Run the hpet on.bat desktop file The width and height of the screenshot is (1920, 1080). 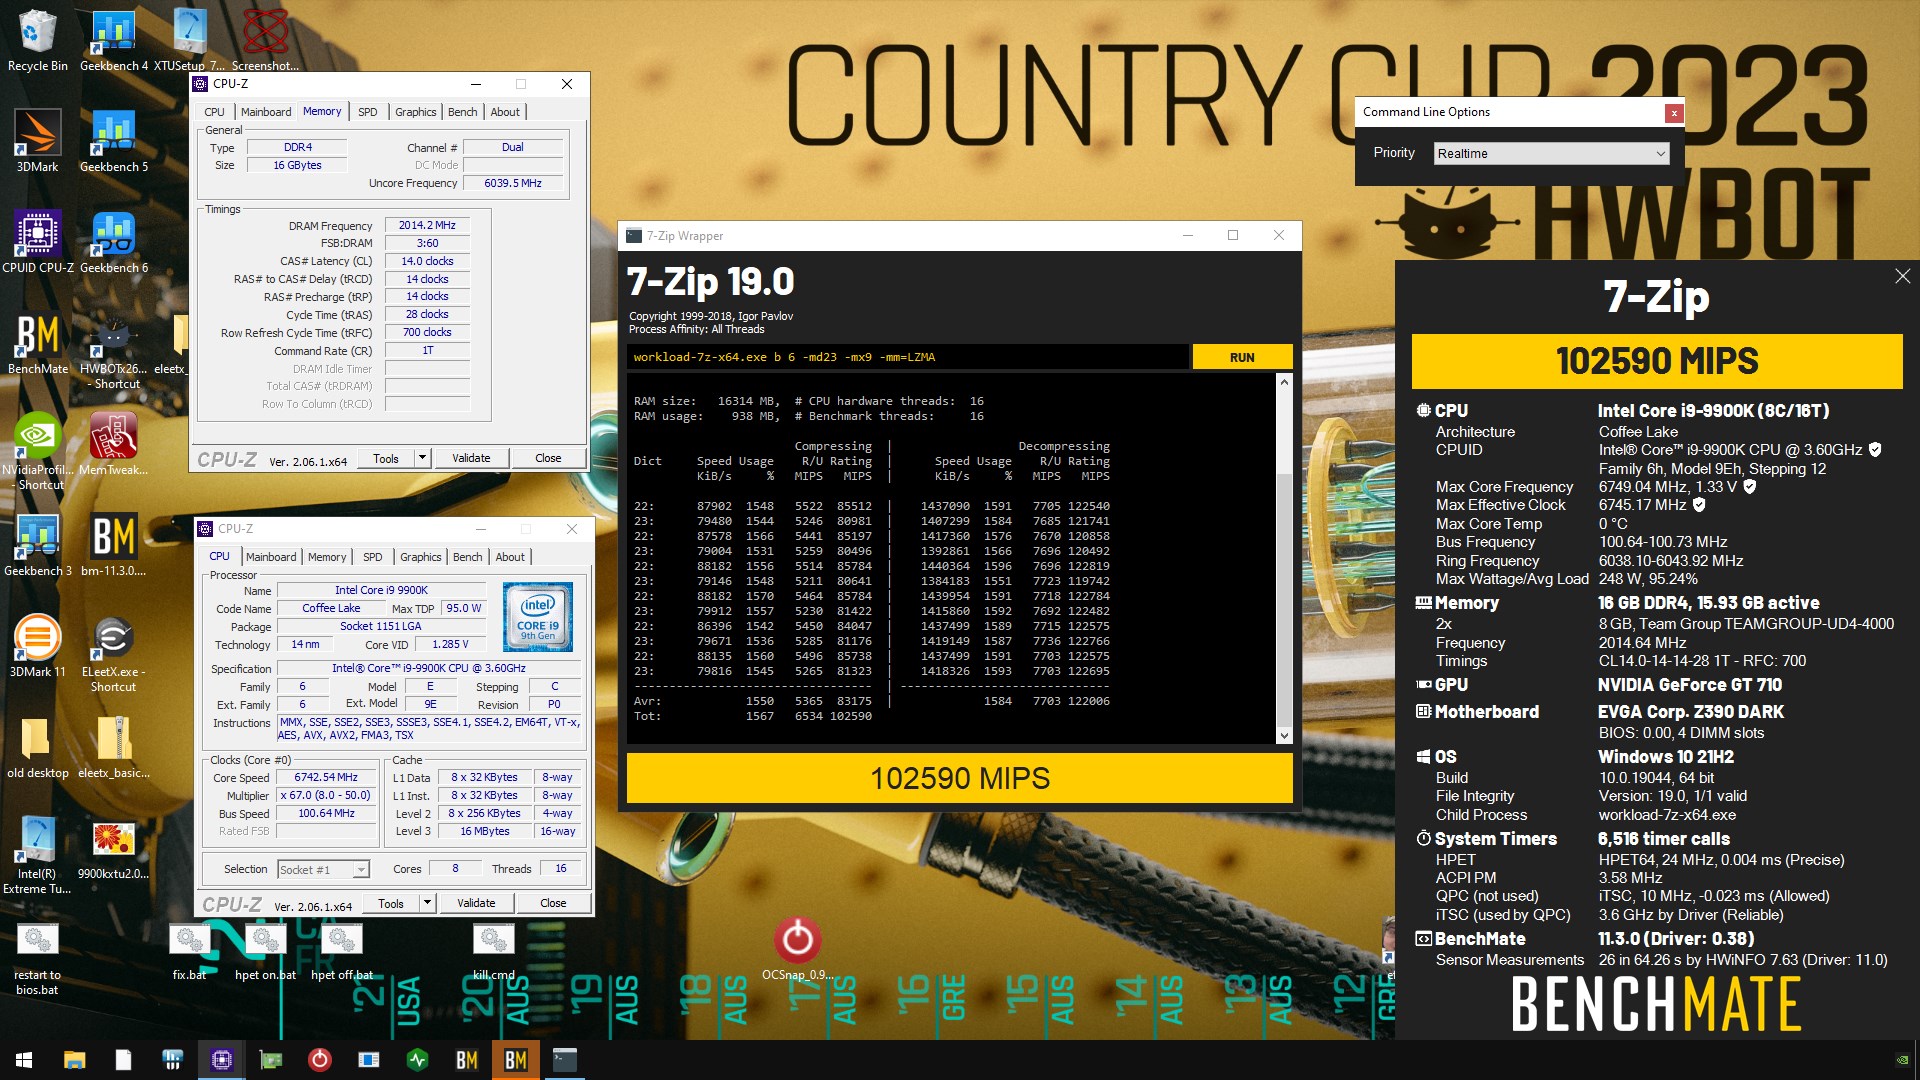tap(265, 951)
